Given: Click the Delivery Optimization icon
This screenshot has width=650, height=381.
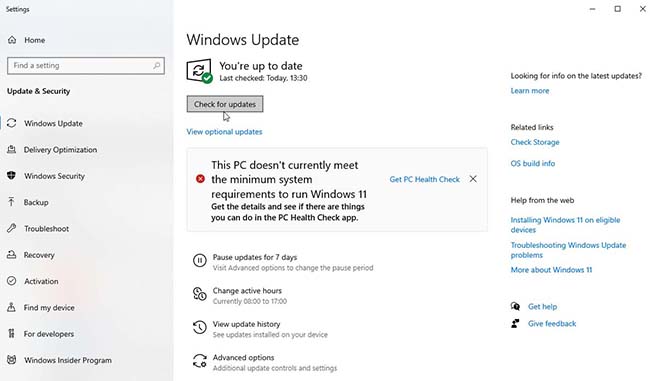Looking at the screenshot, I should [x=12, y=150].
